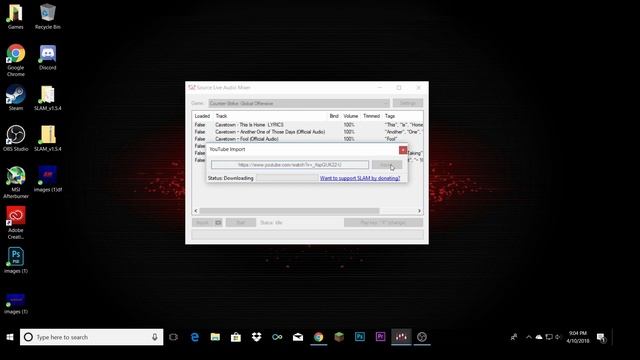Launch Discord from the desktop
This screenshot has width=640, height=360.
tap(48, 57)
